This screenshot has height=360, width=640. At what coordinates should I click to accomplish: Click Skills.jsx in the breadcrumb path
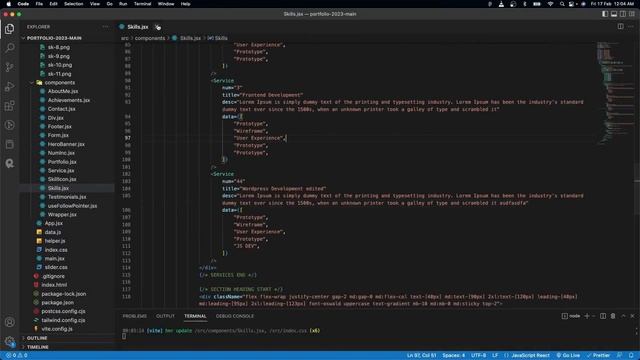tap(190, 38)
